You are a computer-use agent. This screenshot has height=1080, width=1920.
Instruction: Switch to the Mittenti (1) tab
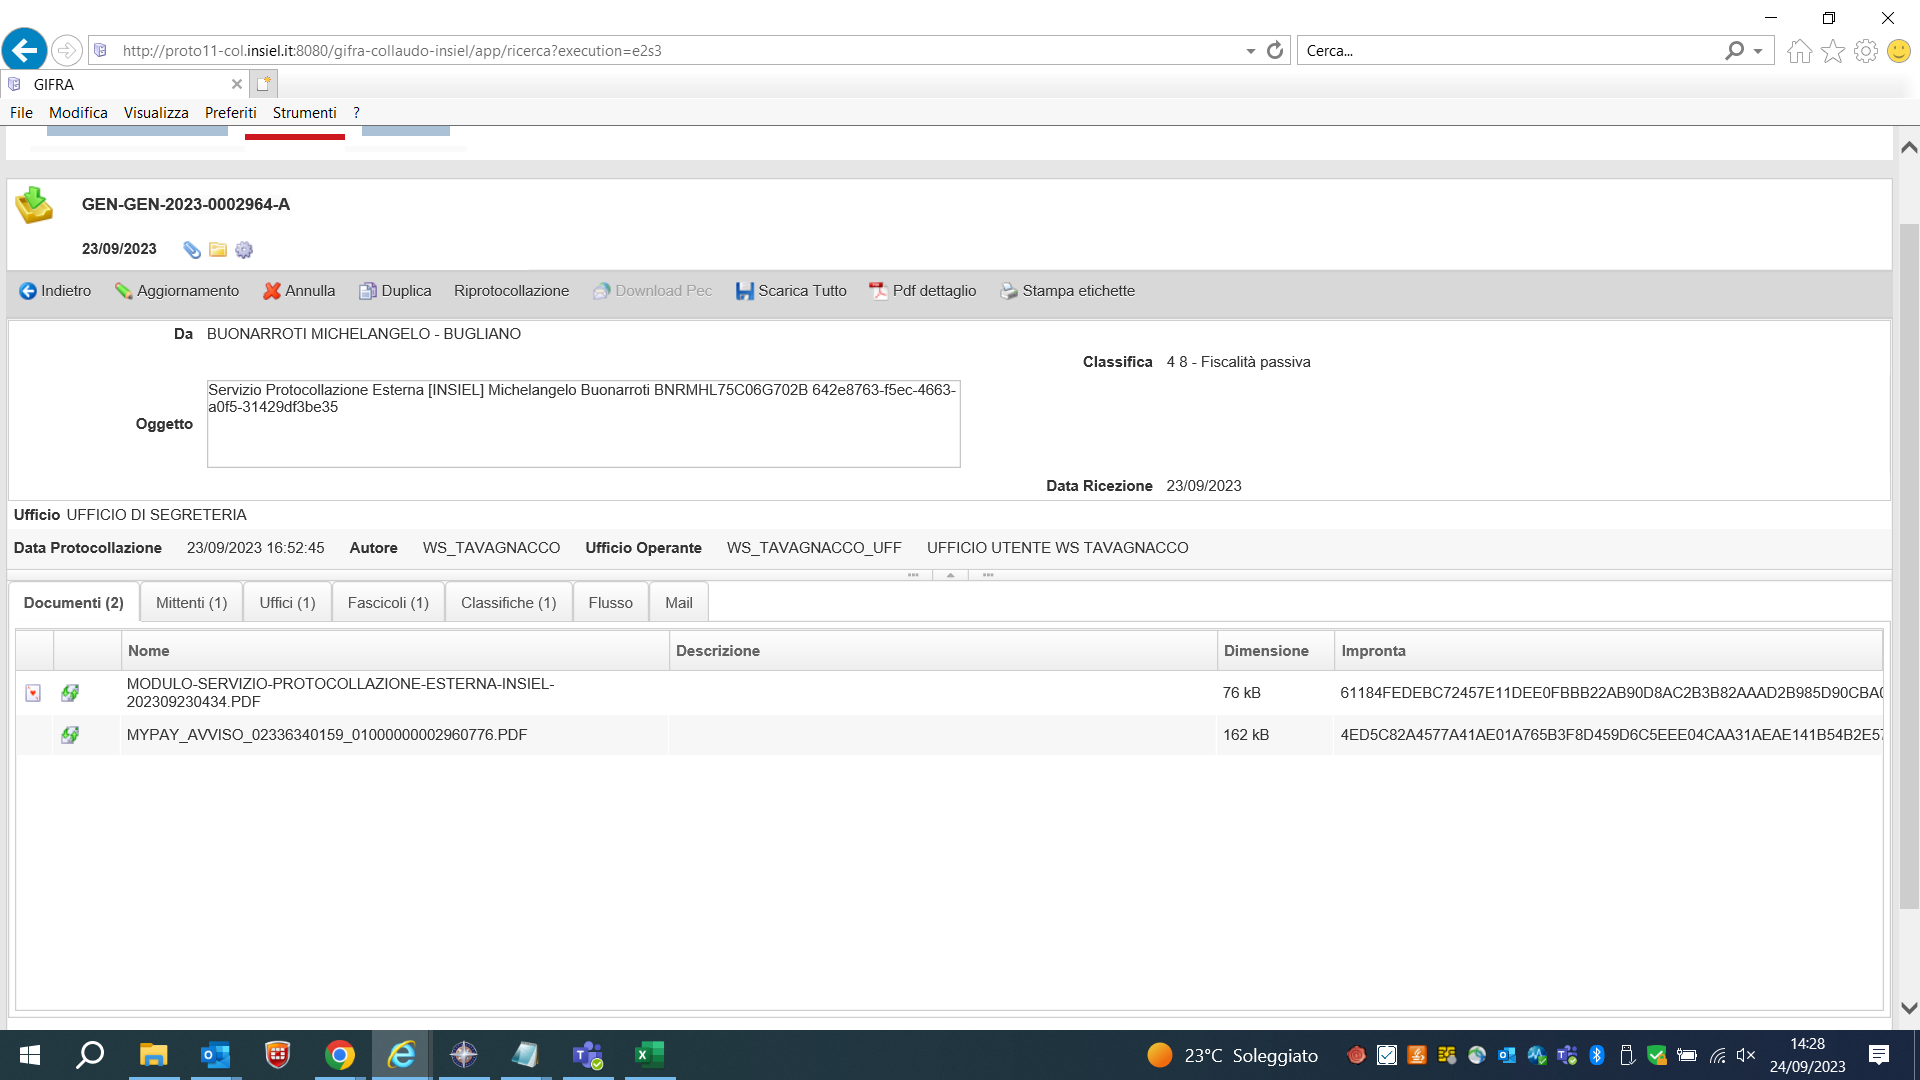click(x=191, y=603)
